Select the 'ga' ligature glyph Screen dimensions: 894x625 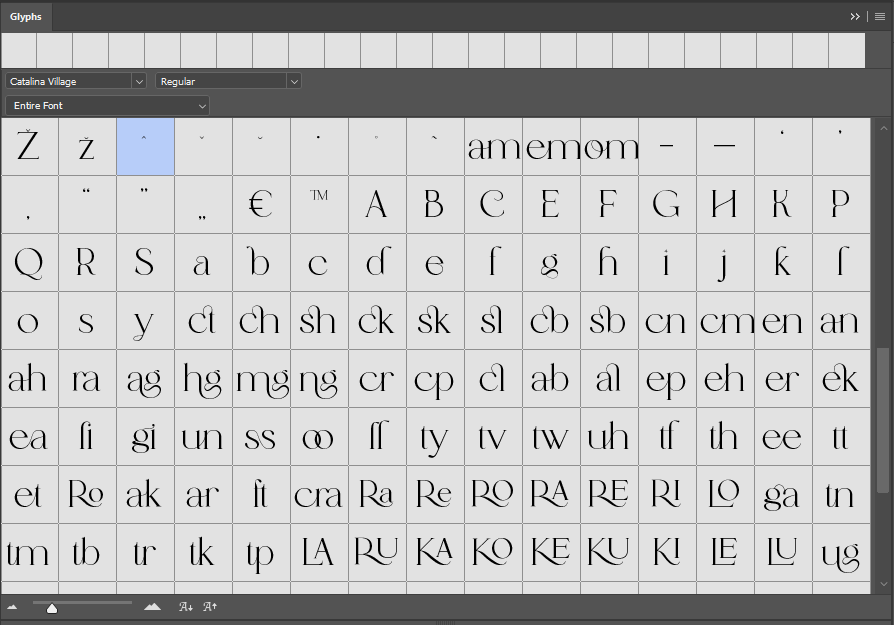(783, 495)
